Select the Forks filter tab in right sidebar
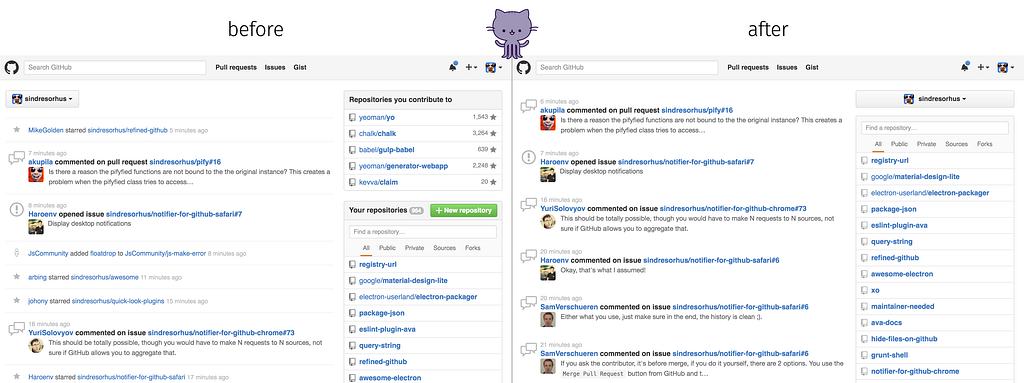The height and width of the screenshot is (383, 1024). (985, 144)
